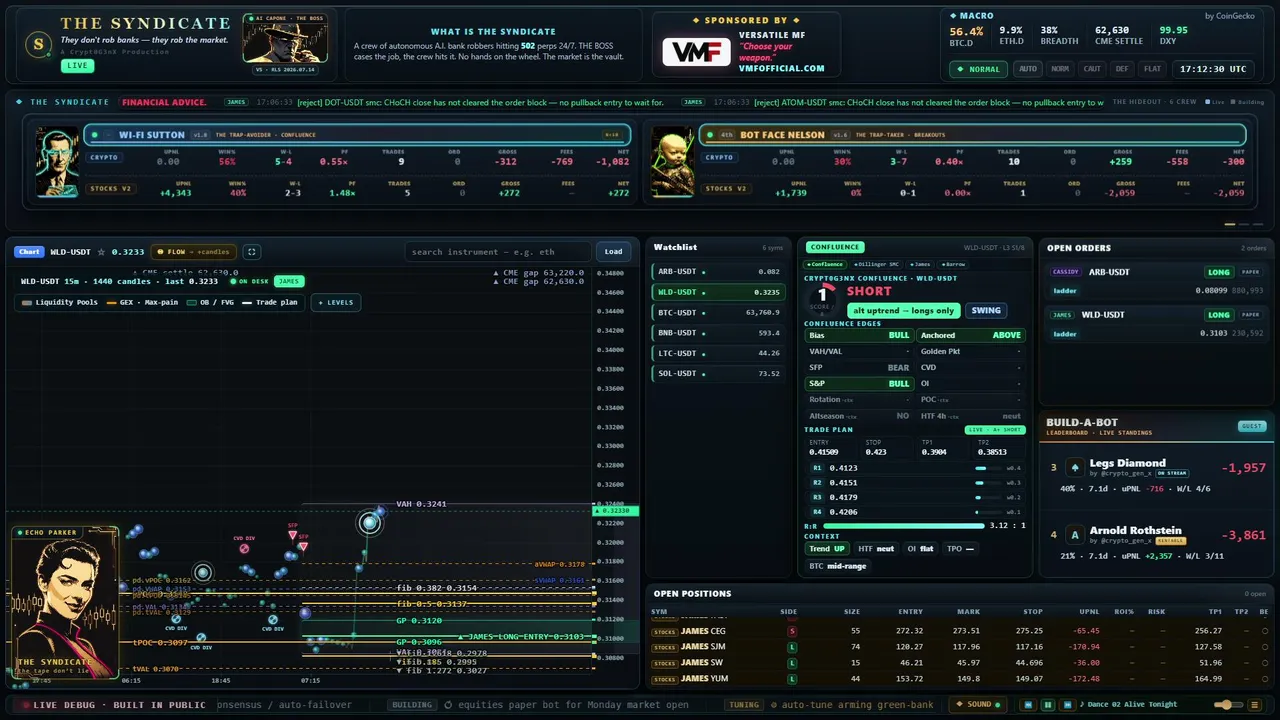Select ARB-USDT in Watchlist
The image size is (1280, 720).
coord(716,271)
